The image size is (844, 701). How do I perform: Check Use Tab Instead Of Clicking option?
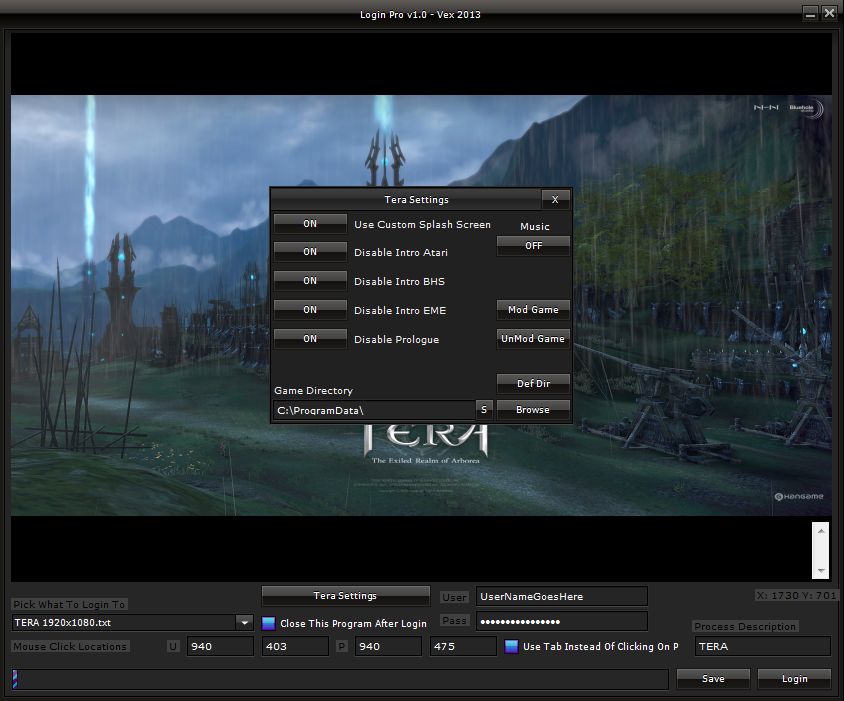(x=511, y=647)
